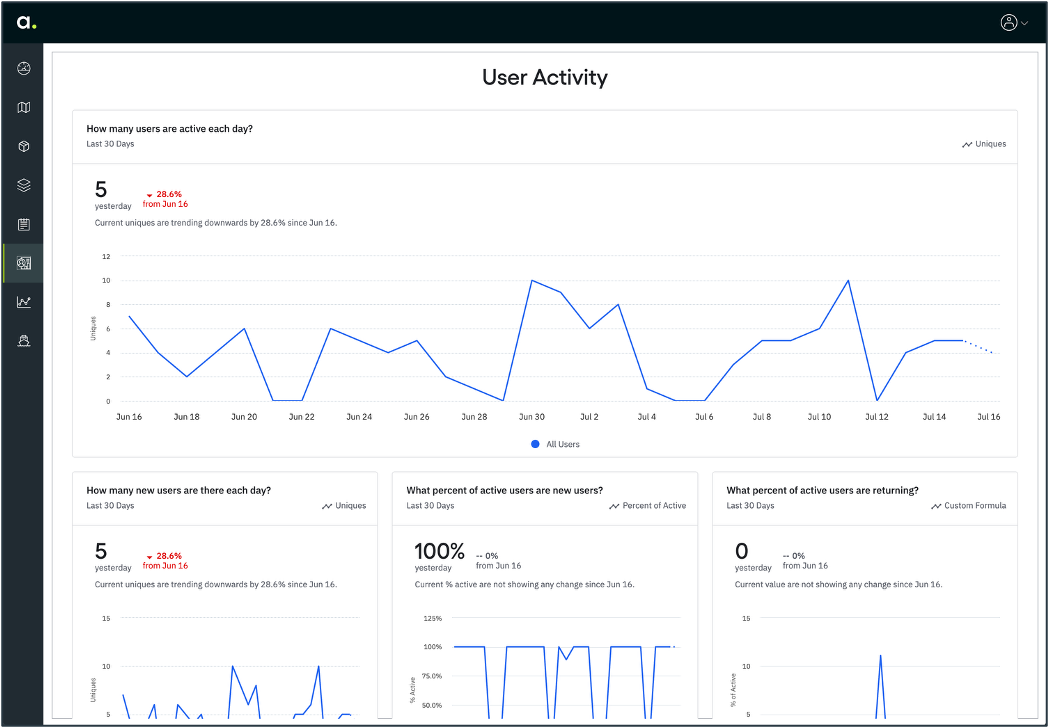Open the line chart icon in sidebar
The image size is (1048, 728).
[23, 302]
